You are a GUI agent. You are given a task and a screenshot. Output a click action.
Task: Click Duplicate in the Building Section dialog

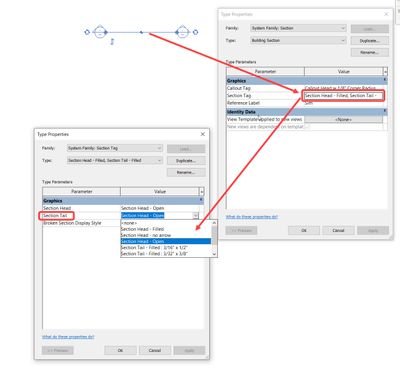pos(370,41)
